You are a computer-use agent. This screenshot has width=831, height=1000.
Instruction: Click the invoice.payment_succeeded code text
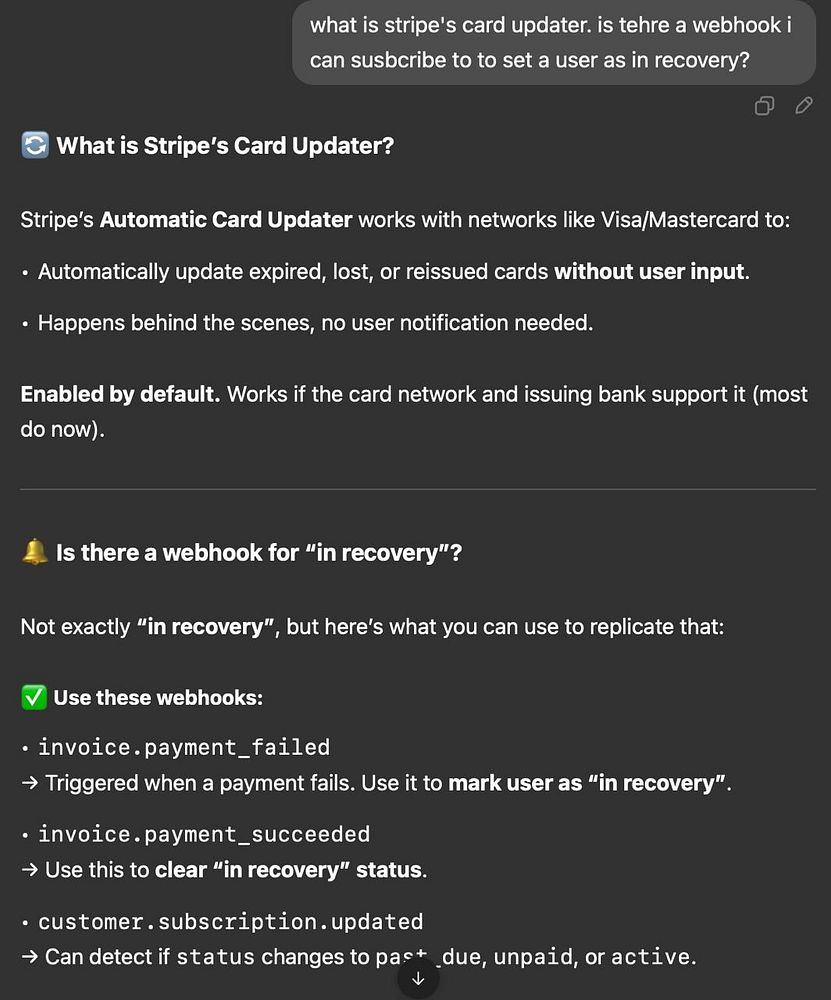coord(203,834)
